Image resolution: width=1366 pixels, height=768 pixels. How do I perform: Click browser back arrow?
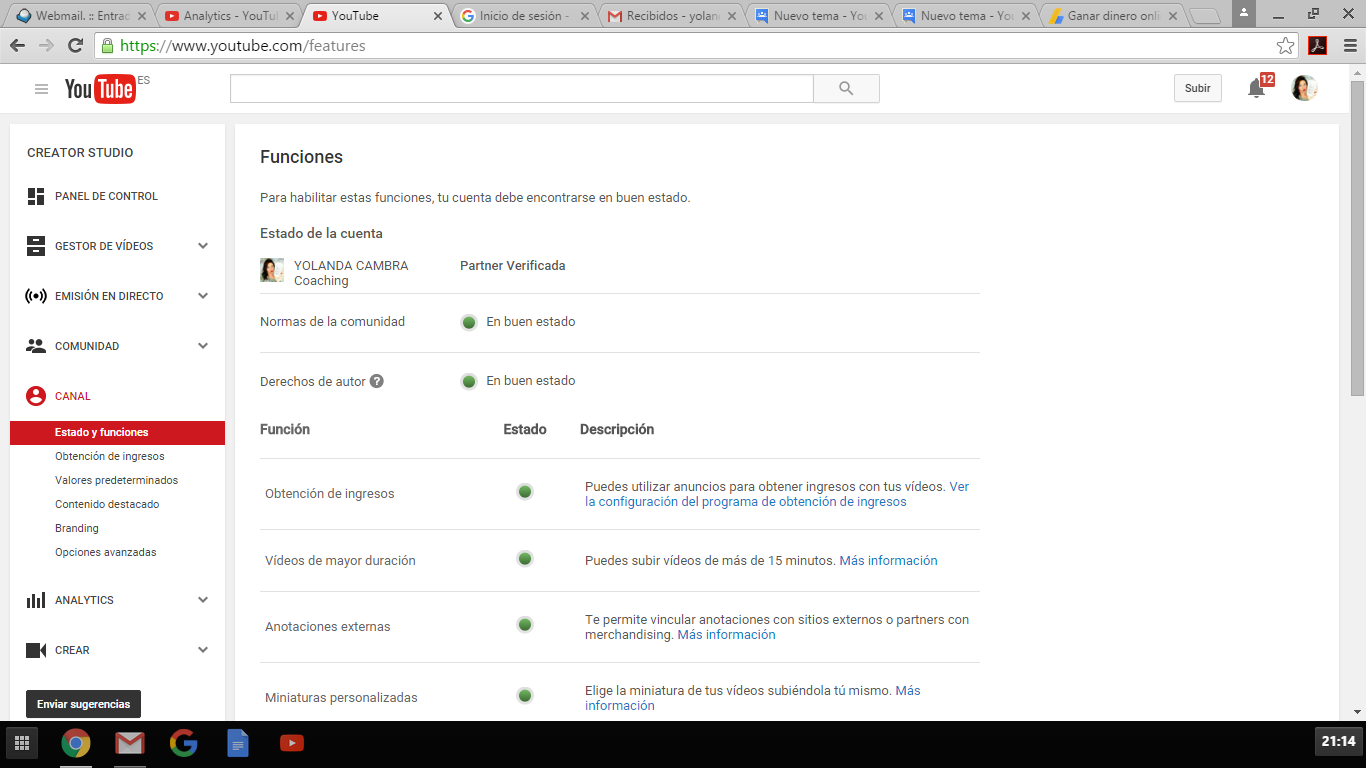point(17,46)
